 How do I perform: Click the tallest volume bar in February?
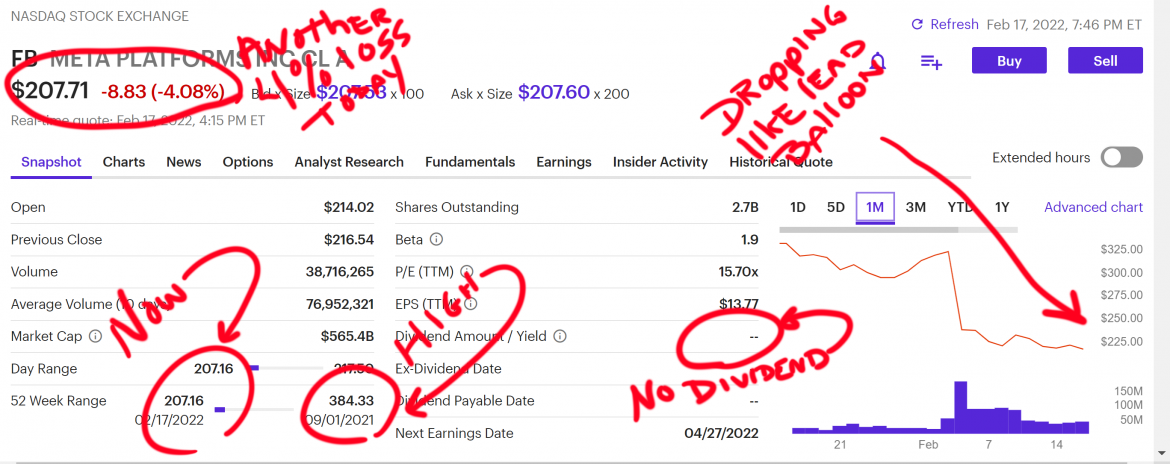pyautogui.click(x=960, y=407)
